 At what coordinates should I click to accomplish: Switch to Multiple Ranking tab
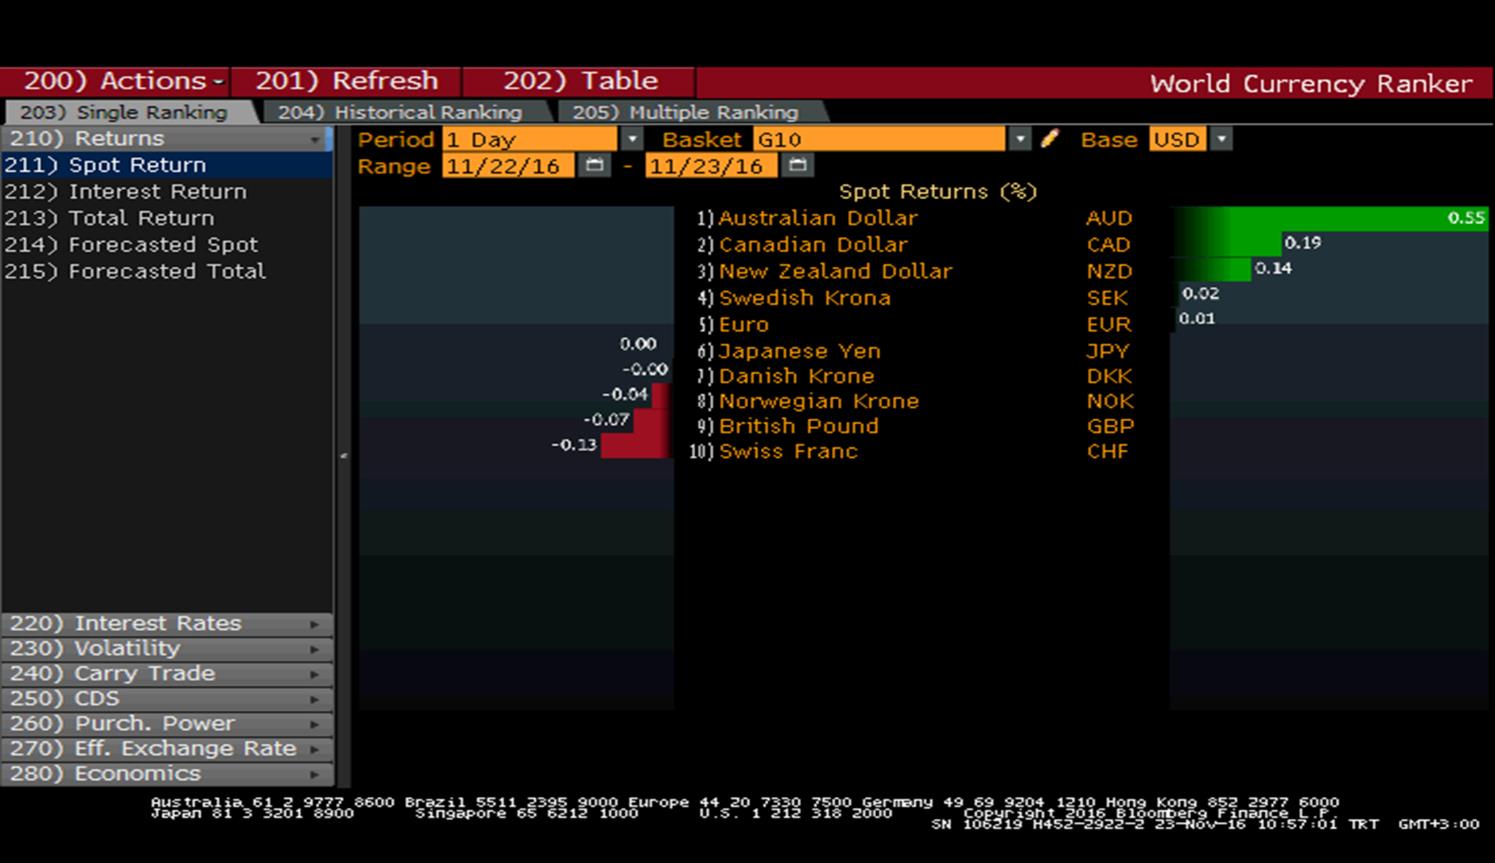coord(686,112)
